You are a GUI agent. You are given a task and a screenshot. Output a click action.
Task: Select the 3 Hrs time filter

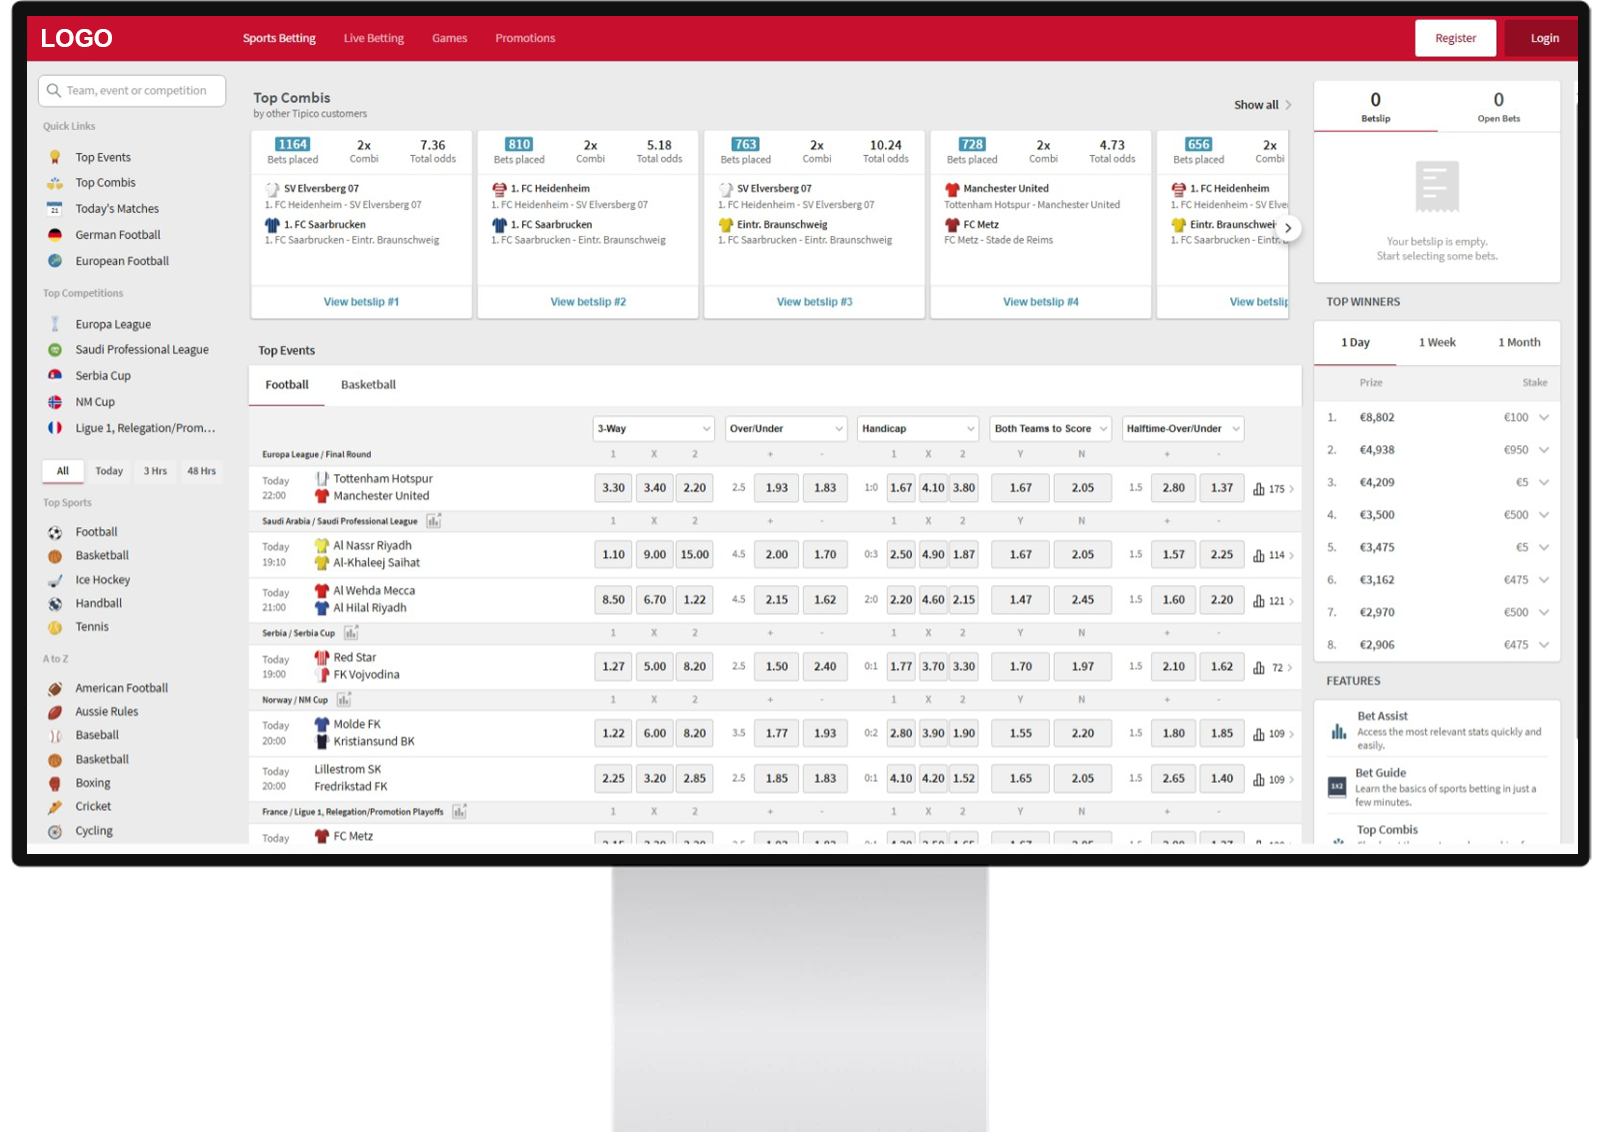[x=155, y=471]
